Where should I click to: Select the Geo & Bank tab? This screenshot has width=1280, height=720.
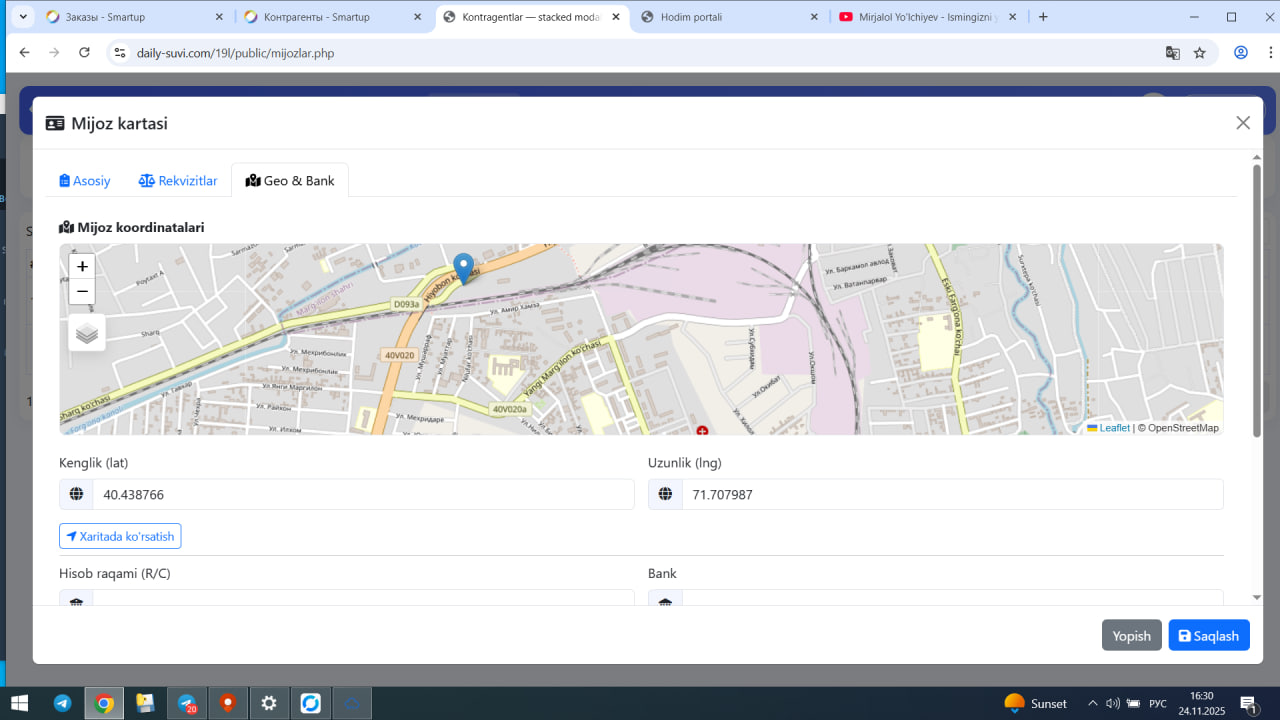[x=290, y=181]
